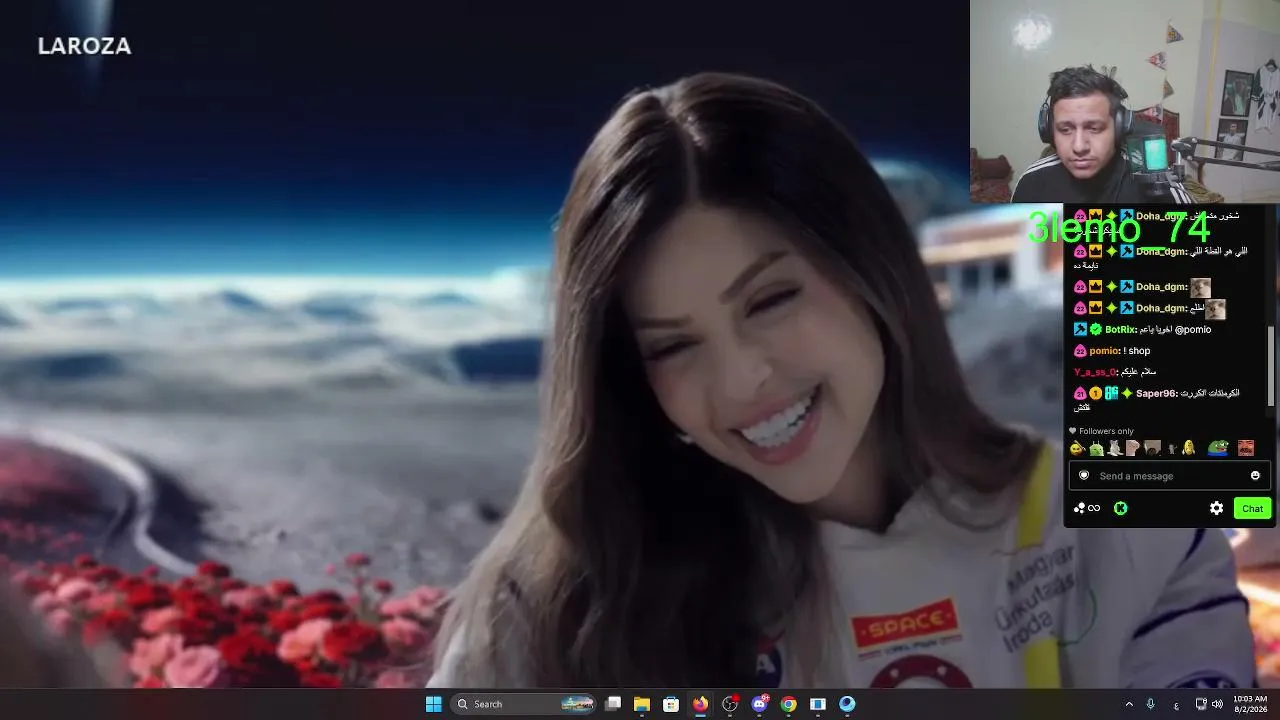Screen dimensions: 1280x720
Task: Click the "Followers only" chat notice
Action: click(1101, 431)
